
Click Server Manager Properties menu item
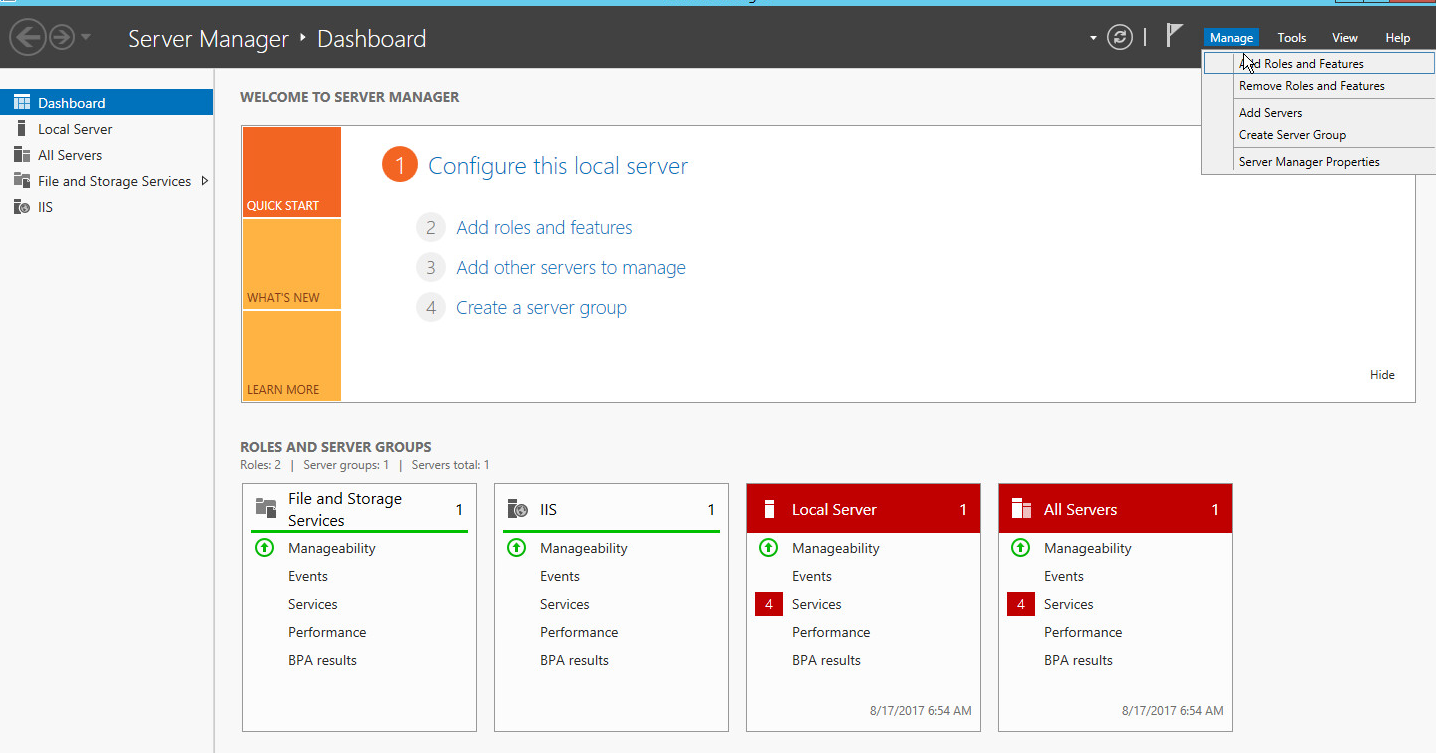(1308, 162)
